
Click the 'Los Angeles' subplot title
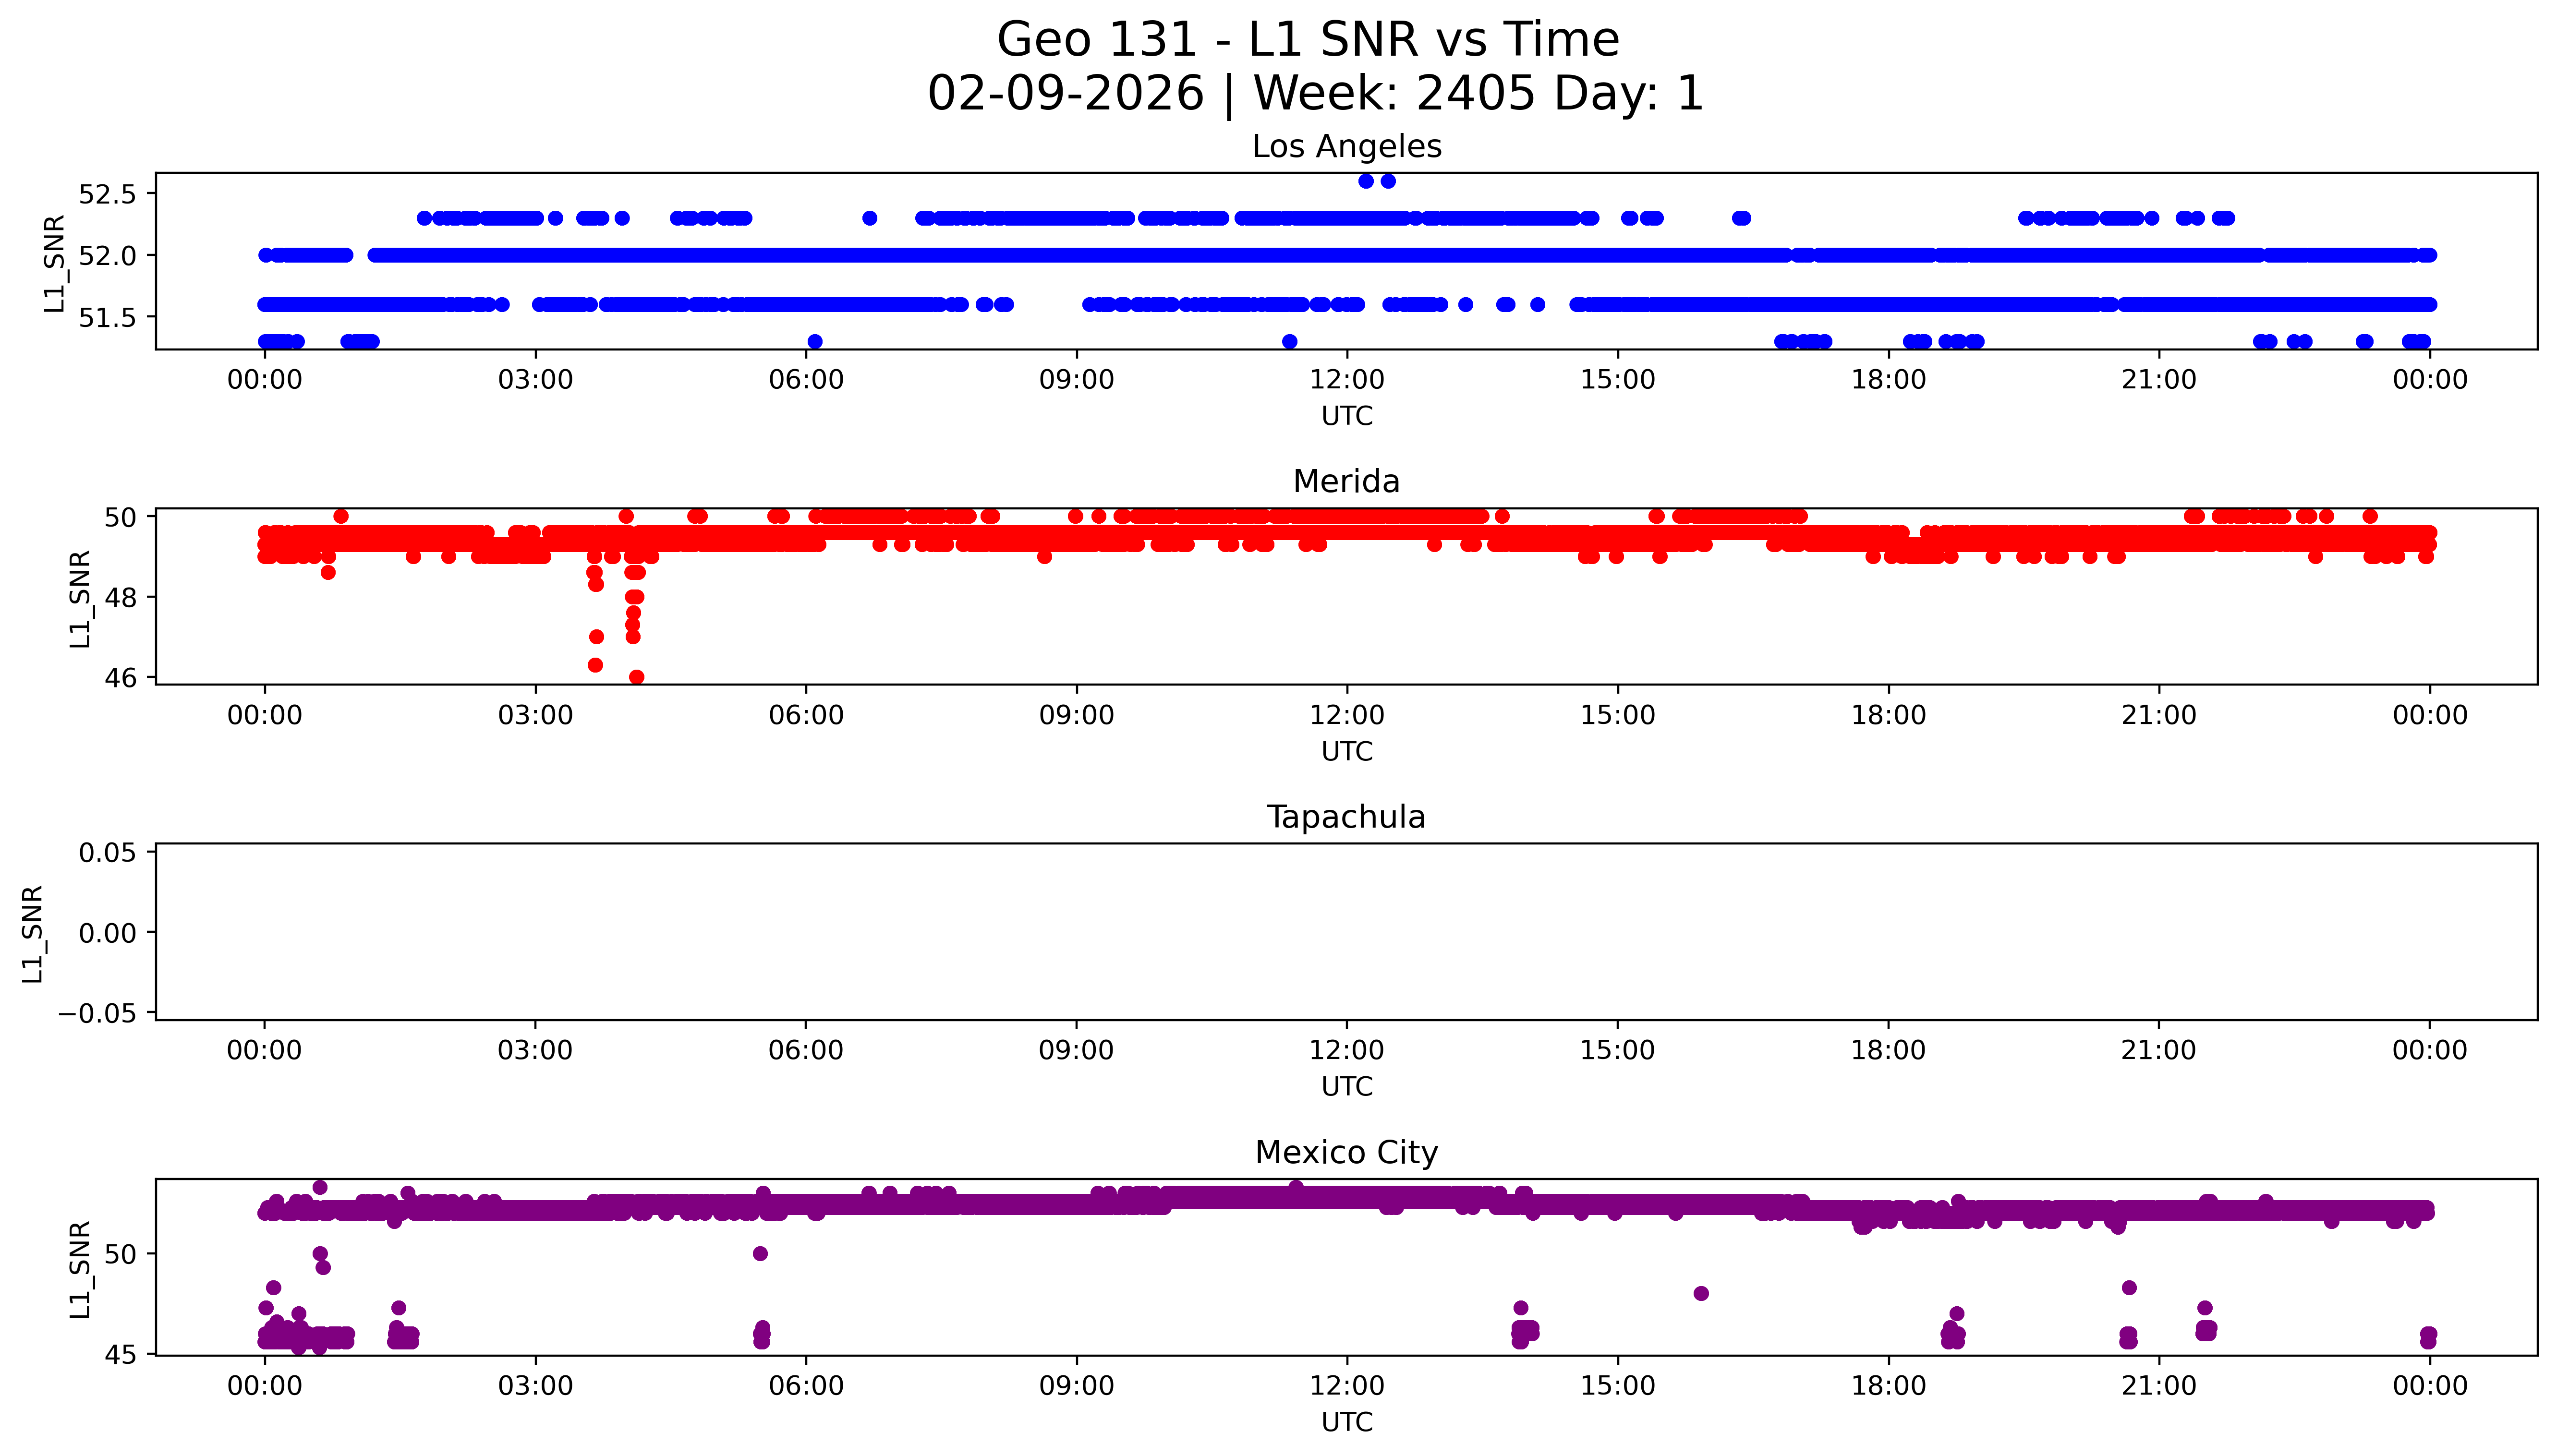(1346, 147)
